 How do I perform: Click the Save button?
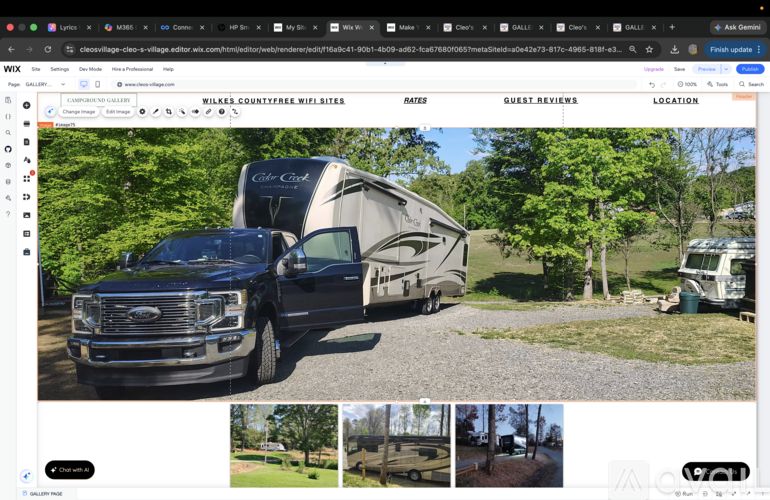pyautogui.click(x=679, y=69)
